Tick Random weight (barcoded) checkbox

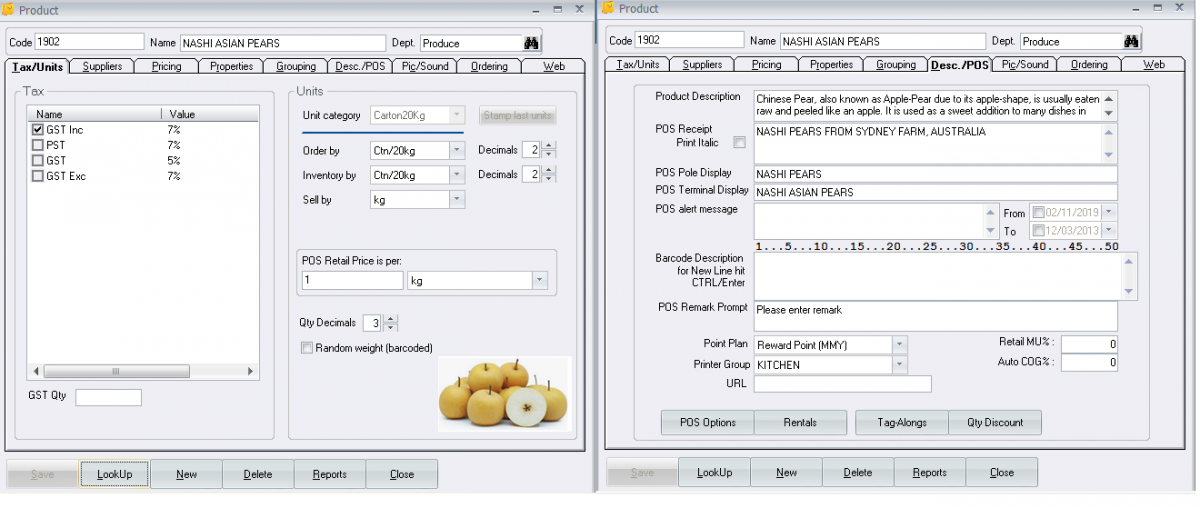[307, 348]
